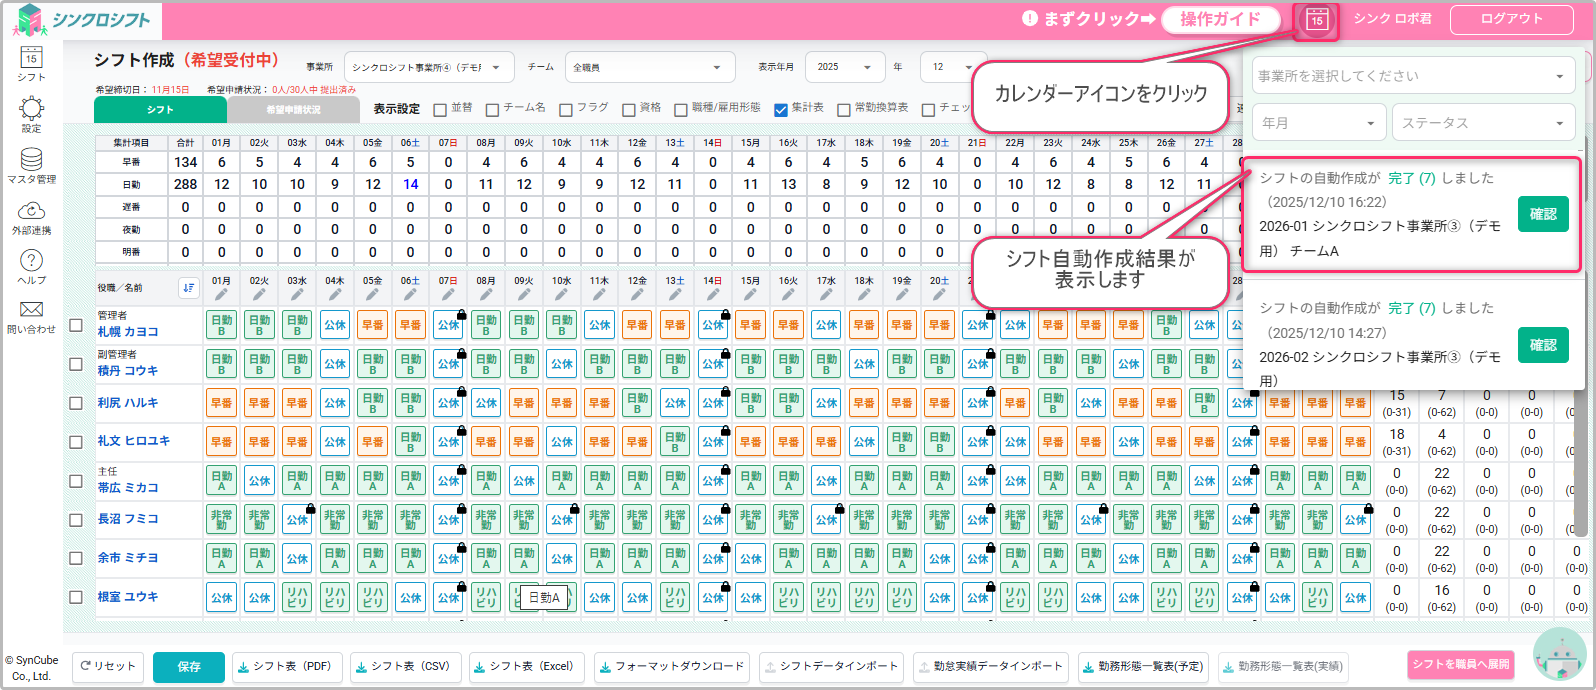Click the 事業所を選択してください field
This screenshot has width=1596, height=690.
click(1413, 76)
